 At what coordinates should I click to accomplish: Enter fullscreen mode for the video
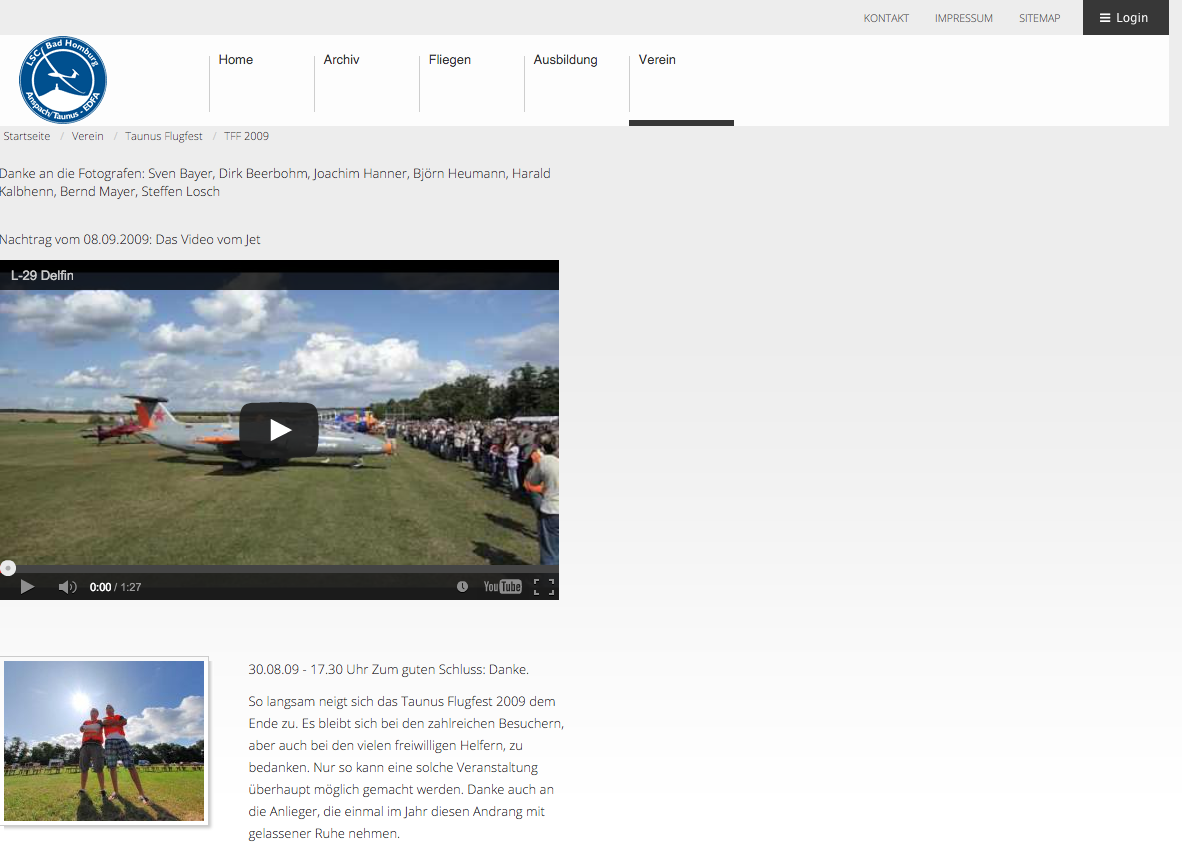point(544,586)
